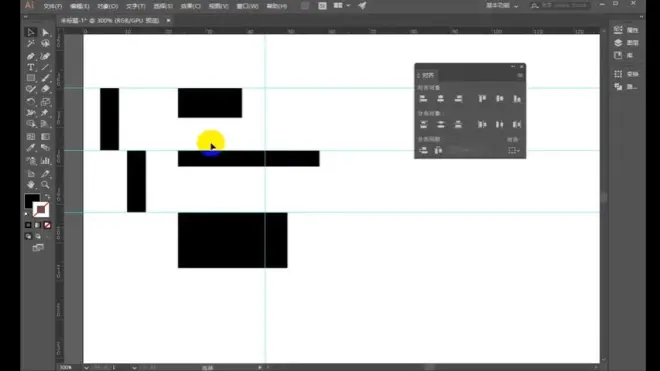660x371 pixels.
Task: Select the Width tool
Action: [31, 113]
